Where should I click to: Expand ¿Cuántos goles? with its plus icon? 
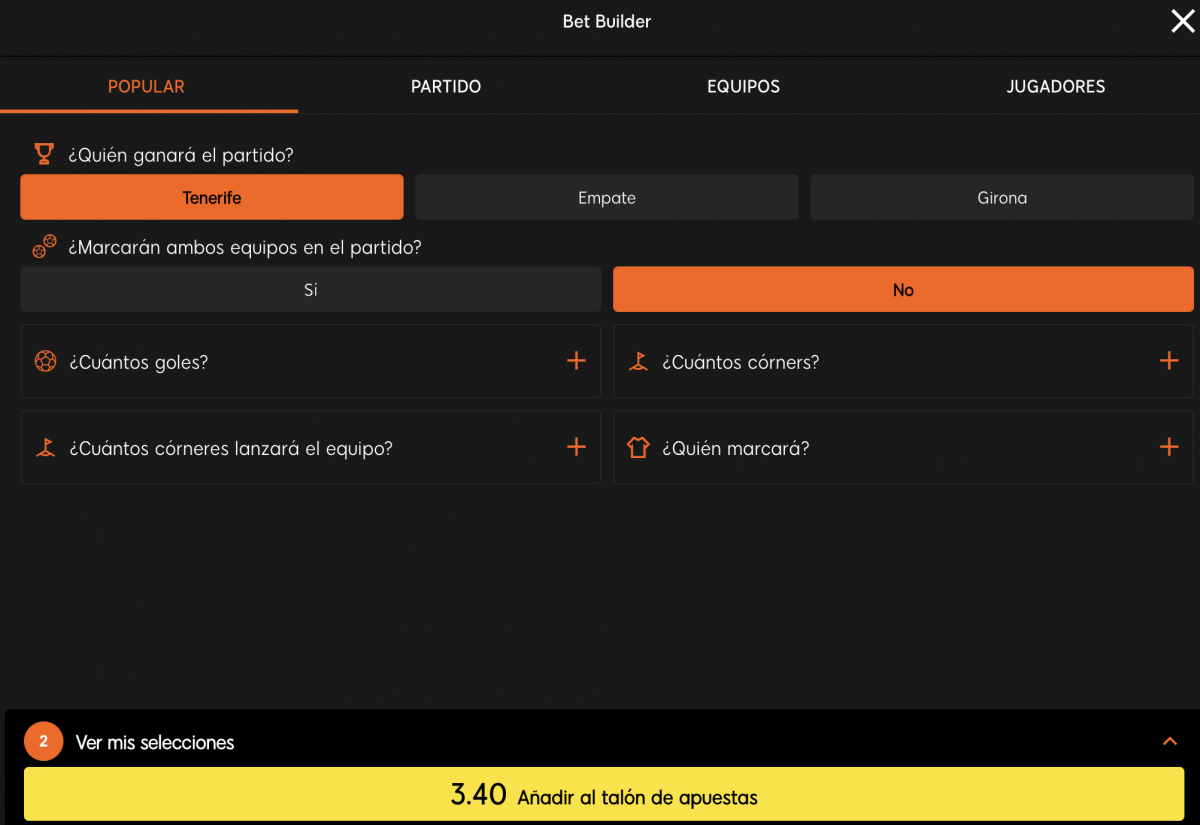(576, 361)
